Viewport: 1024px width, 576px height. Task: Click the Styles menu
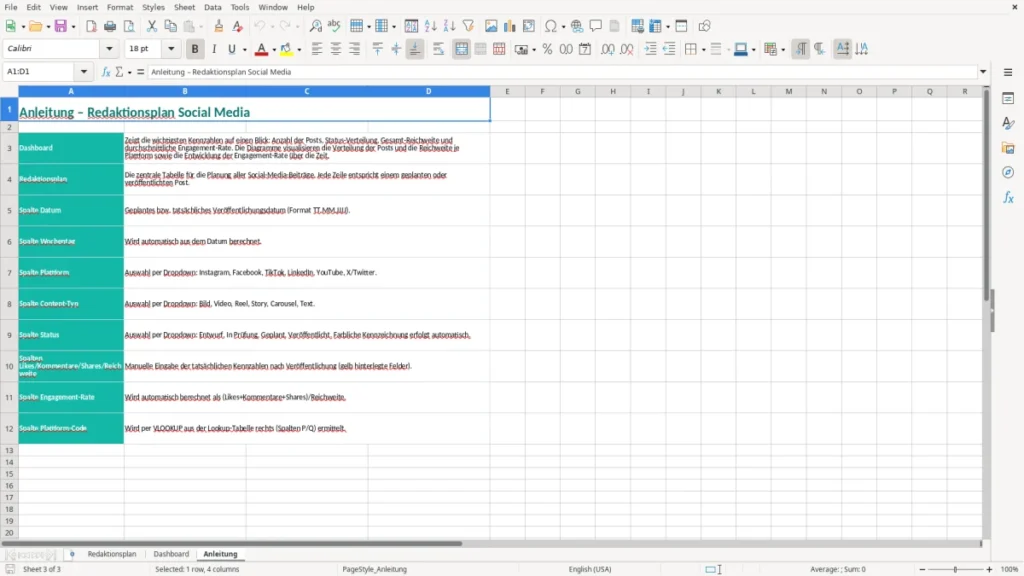click(153, 7)
